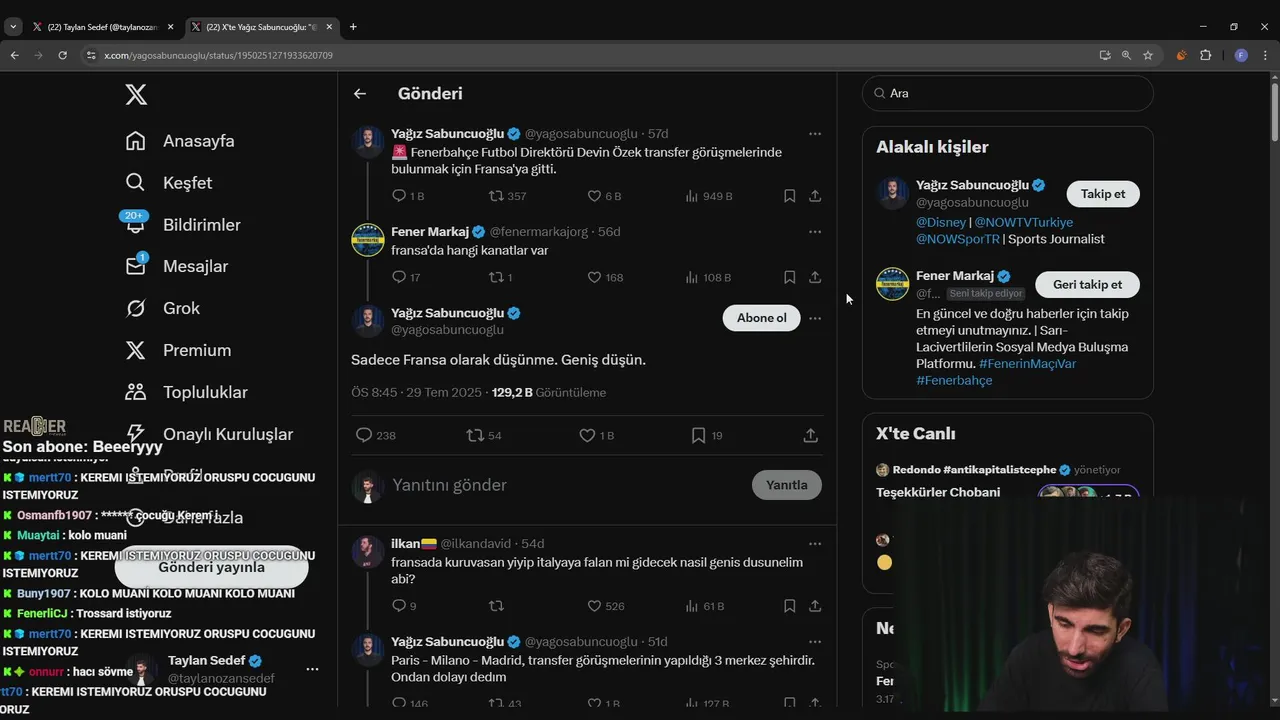Go back using Gönderi back arrow
The image size is (1280, 720).
tap(360, 94)
